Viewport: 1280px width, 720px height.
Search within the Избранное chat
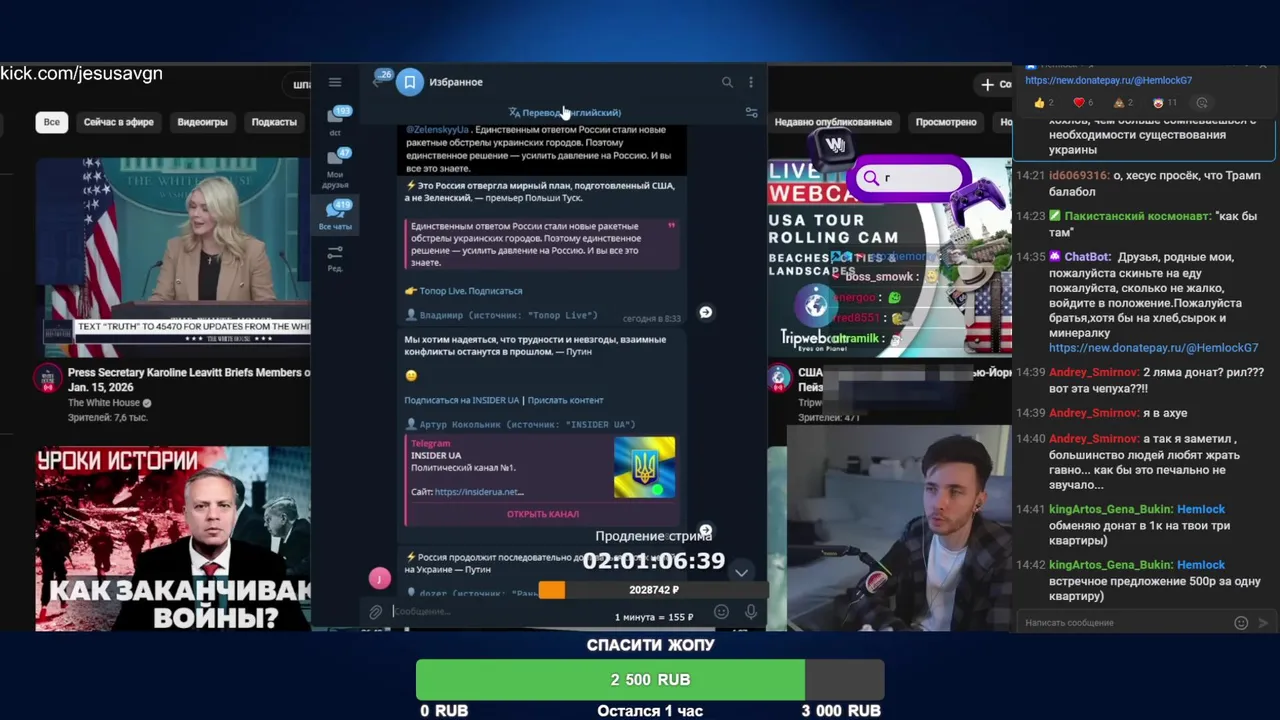727,82
